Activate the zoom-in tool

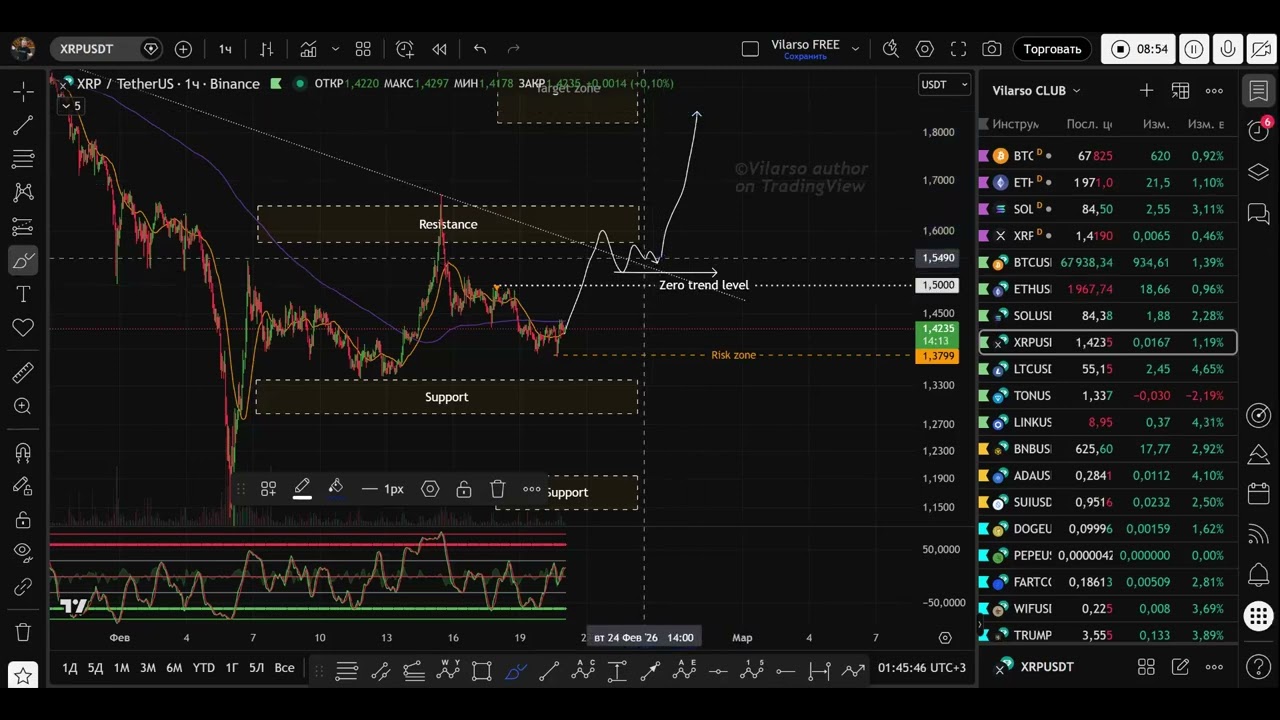click(x=23, y=406)
